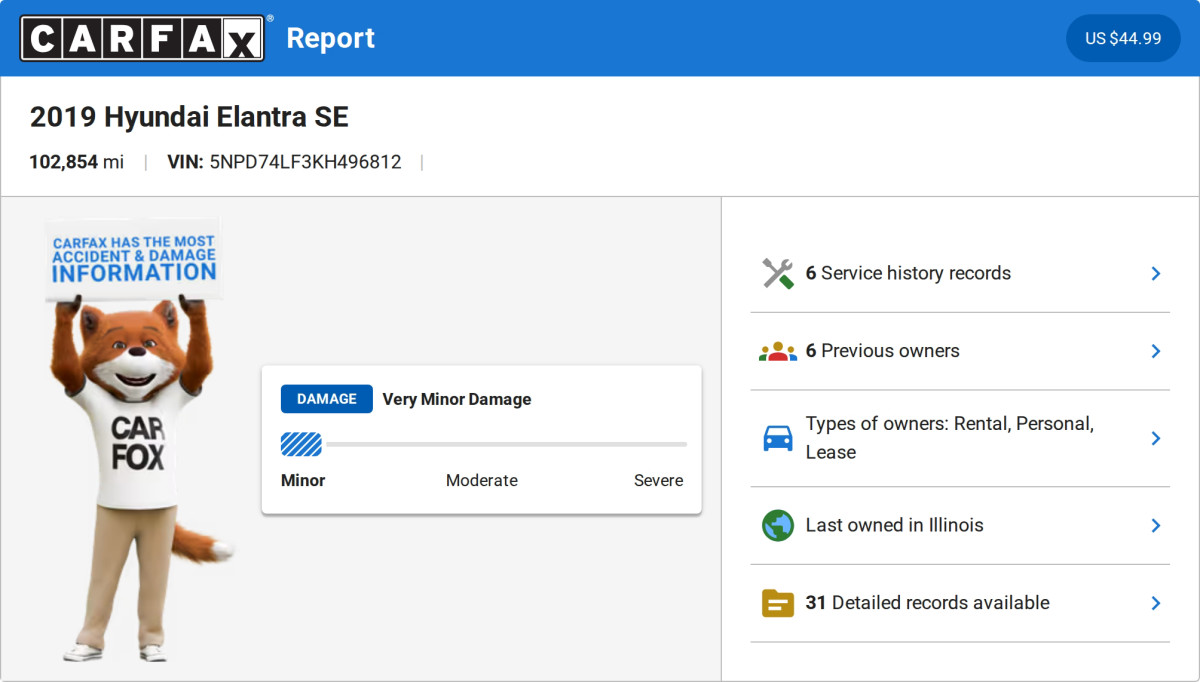Open 31 Detailed records available link
This screenshot has height=682, width=1200.
point(927,603)
